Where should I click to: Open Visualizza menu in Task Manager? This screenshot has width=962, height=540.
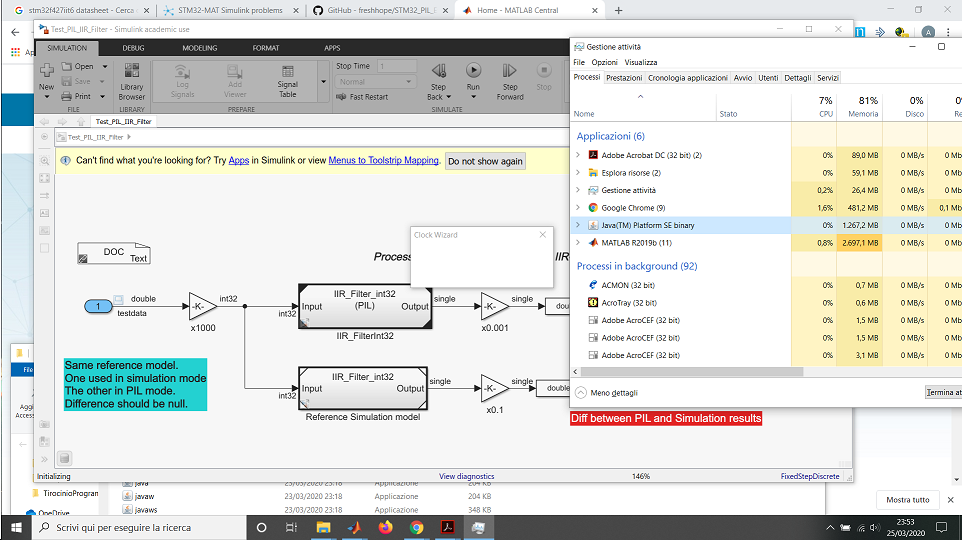click(641, 62)
